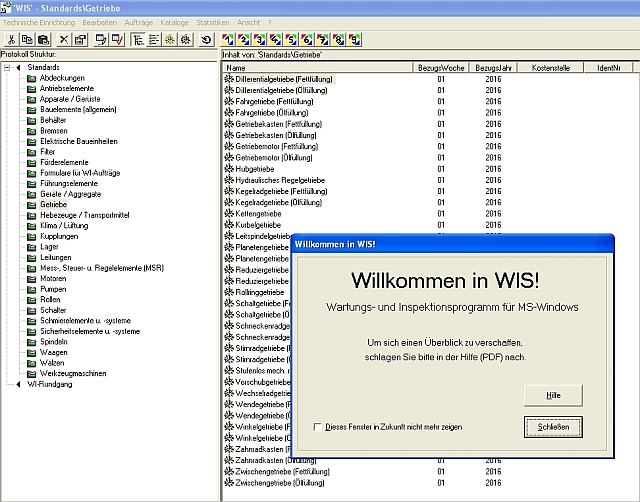Select Getriebemotor (Fettfüllung) row
This screenshot has height=502, width=640.
pos(276,146)
